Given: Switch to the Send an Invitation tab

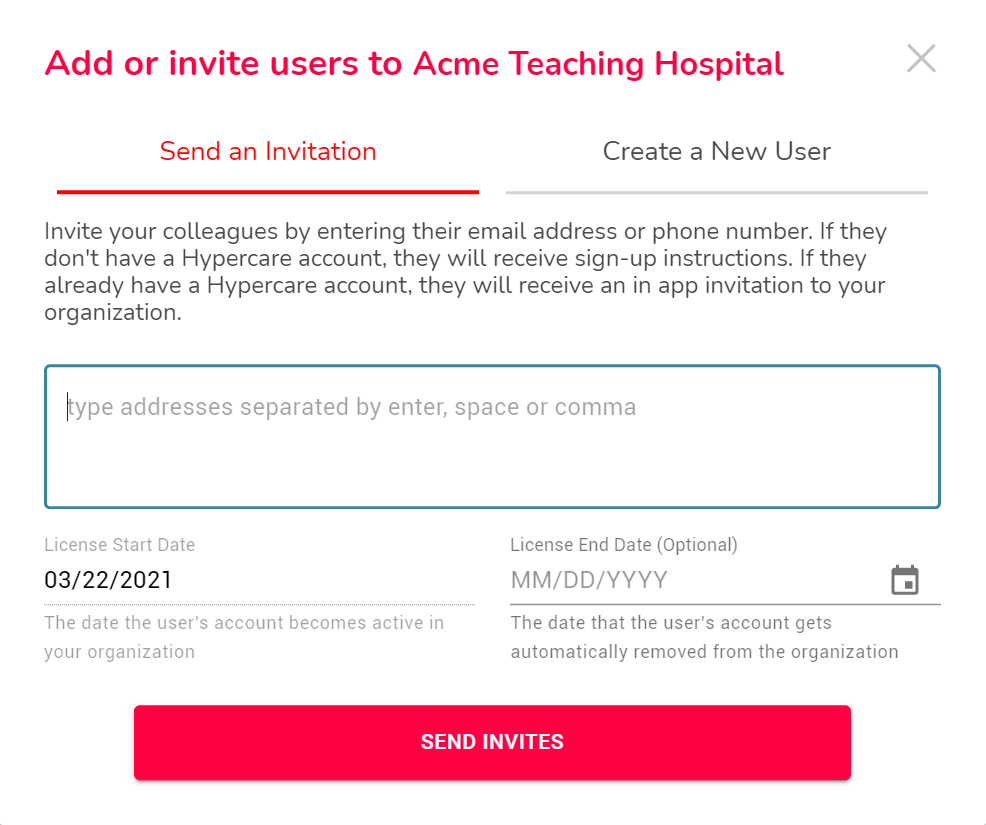Looking at the screenshot, I should (x=268, y=152).
